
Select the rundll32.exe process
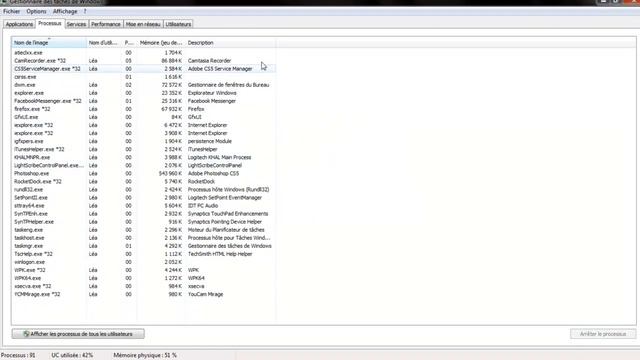pyautogui.click(x=144, y=189)
